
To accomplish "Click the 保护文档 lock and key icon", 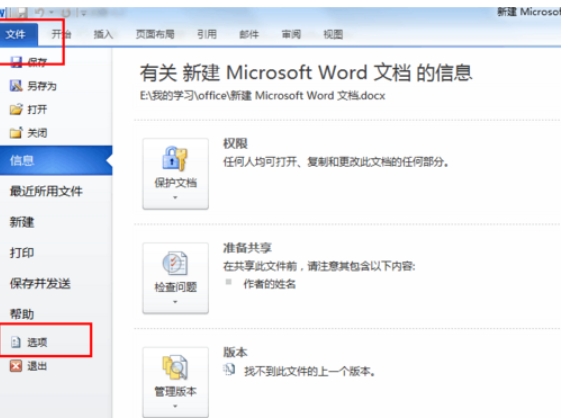I will pyautogui.click(x=175, y=158).
